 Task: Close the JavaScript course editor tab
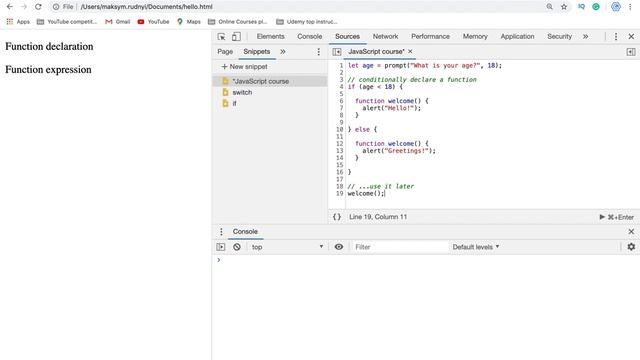[410, 51]
